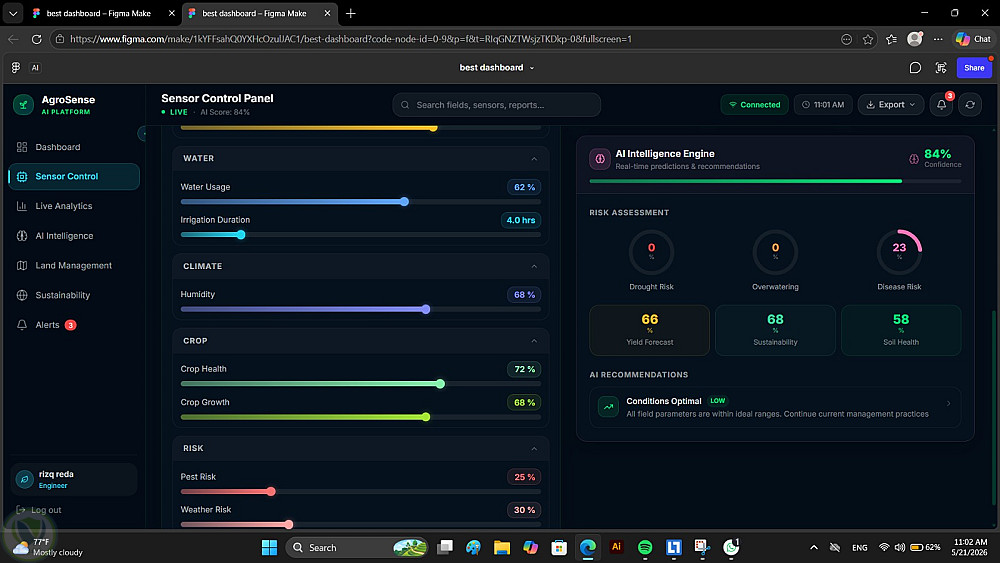Click the AgroSense plant logo icon
This screenshot has width=1000, height=563.
24,105
